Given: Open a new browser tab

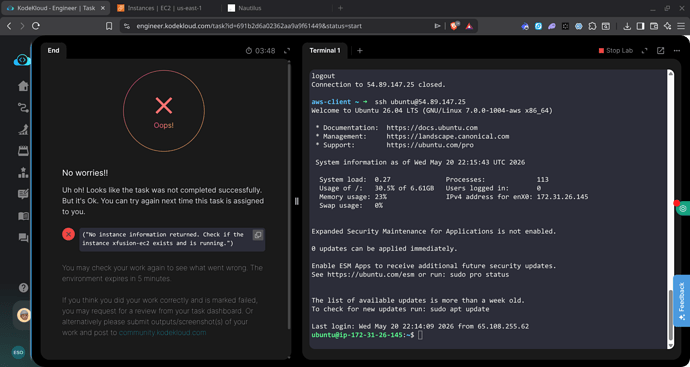Looking at the screenshot, I should (340, 8).
